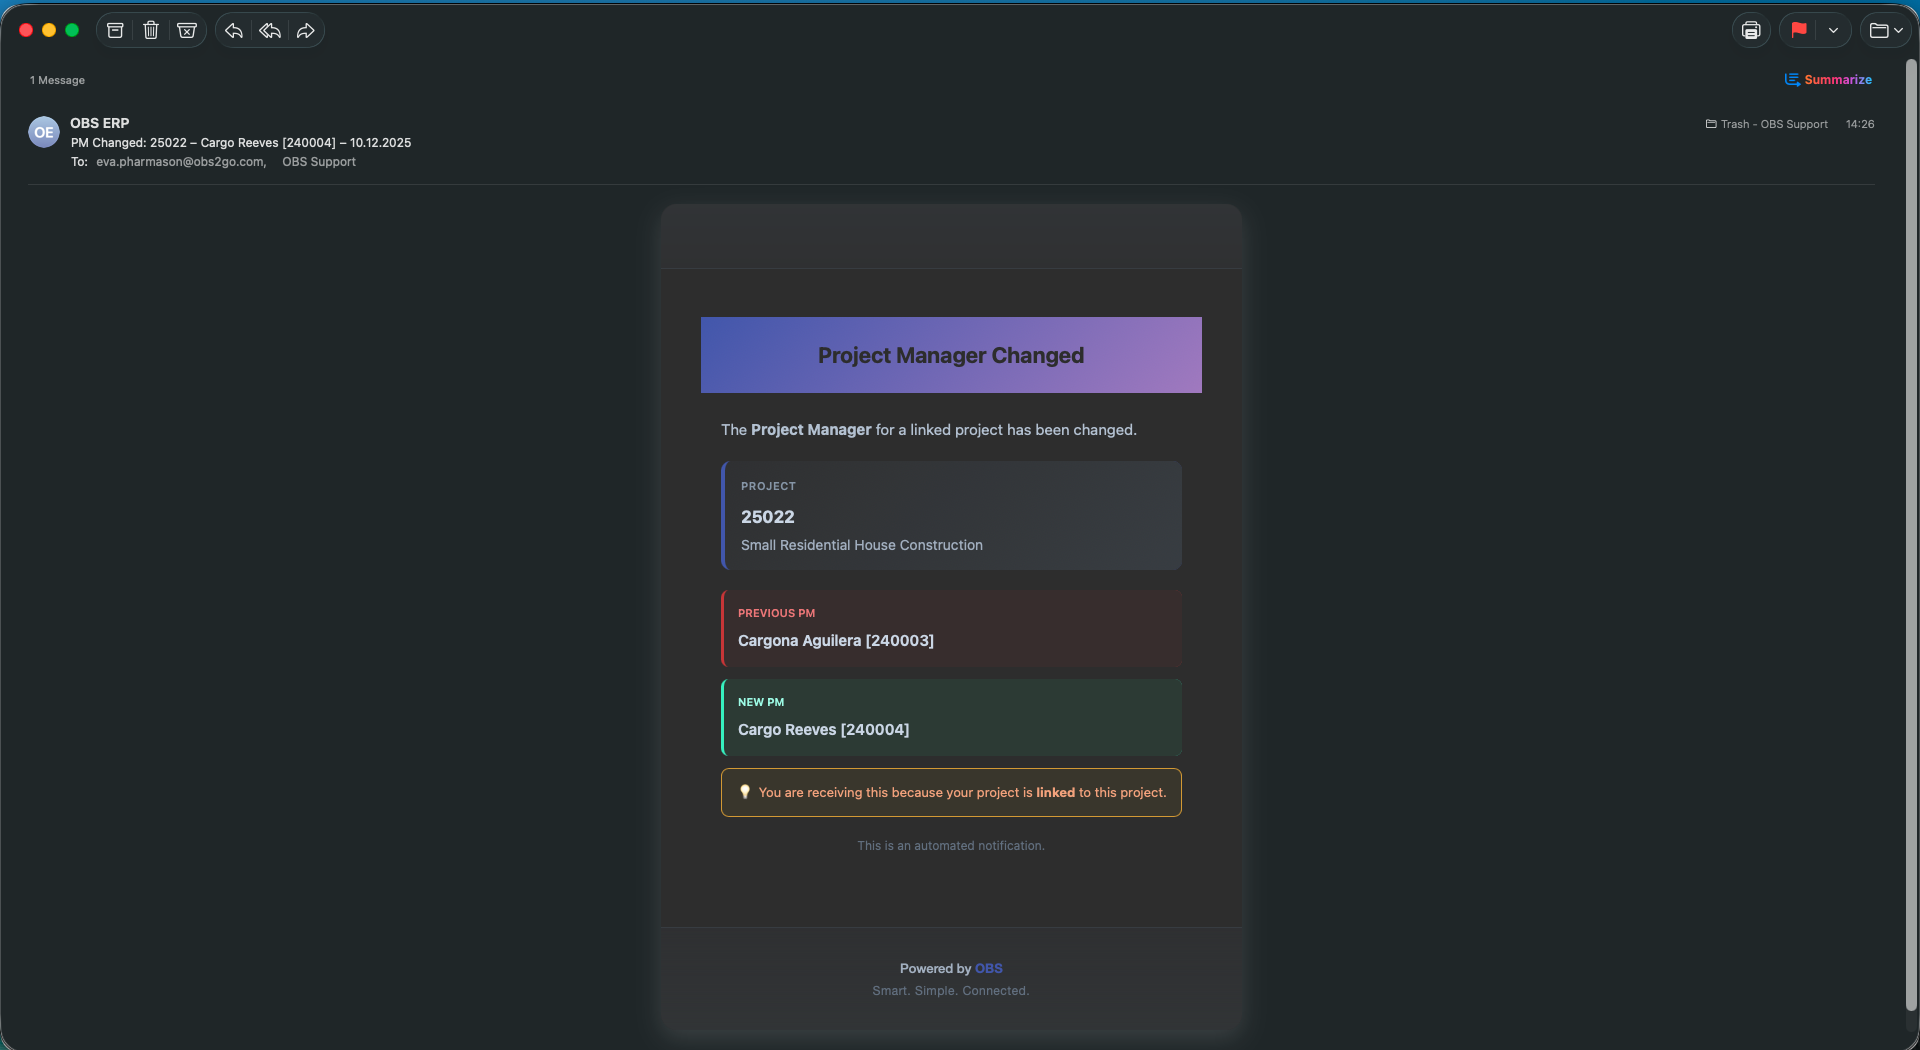Image resolution: width=1920 pixels, height=1050 pixels.
Task: Select recipient eva.pharmason@obs2go.com
Action: tap(180, 162)
